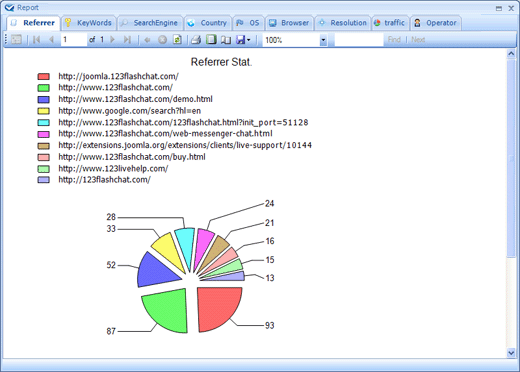Viewport: 520px width, 372px height.
Task: Click the green legend swatch for www.123flashchat.com/
Action: 44,88
